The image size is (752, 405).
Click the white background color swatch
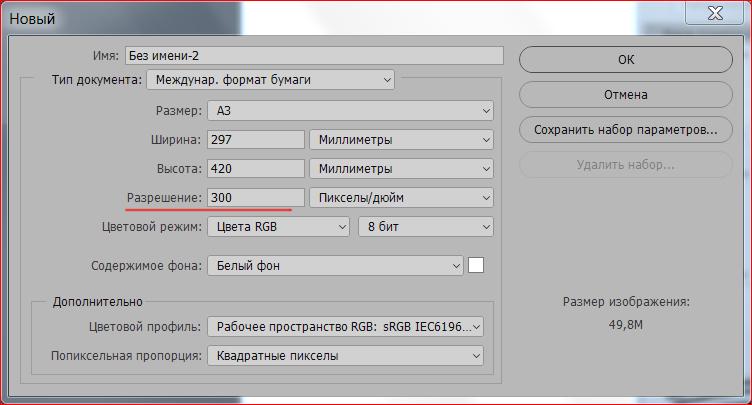[476, 265]
